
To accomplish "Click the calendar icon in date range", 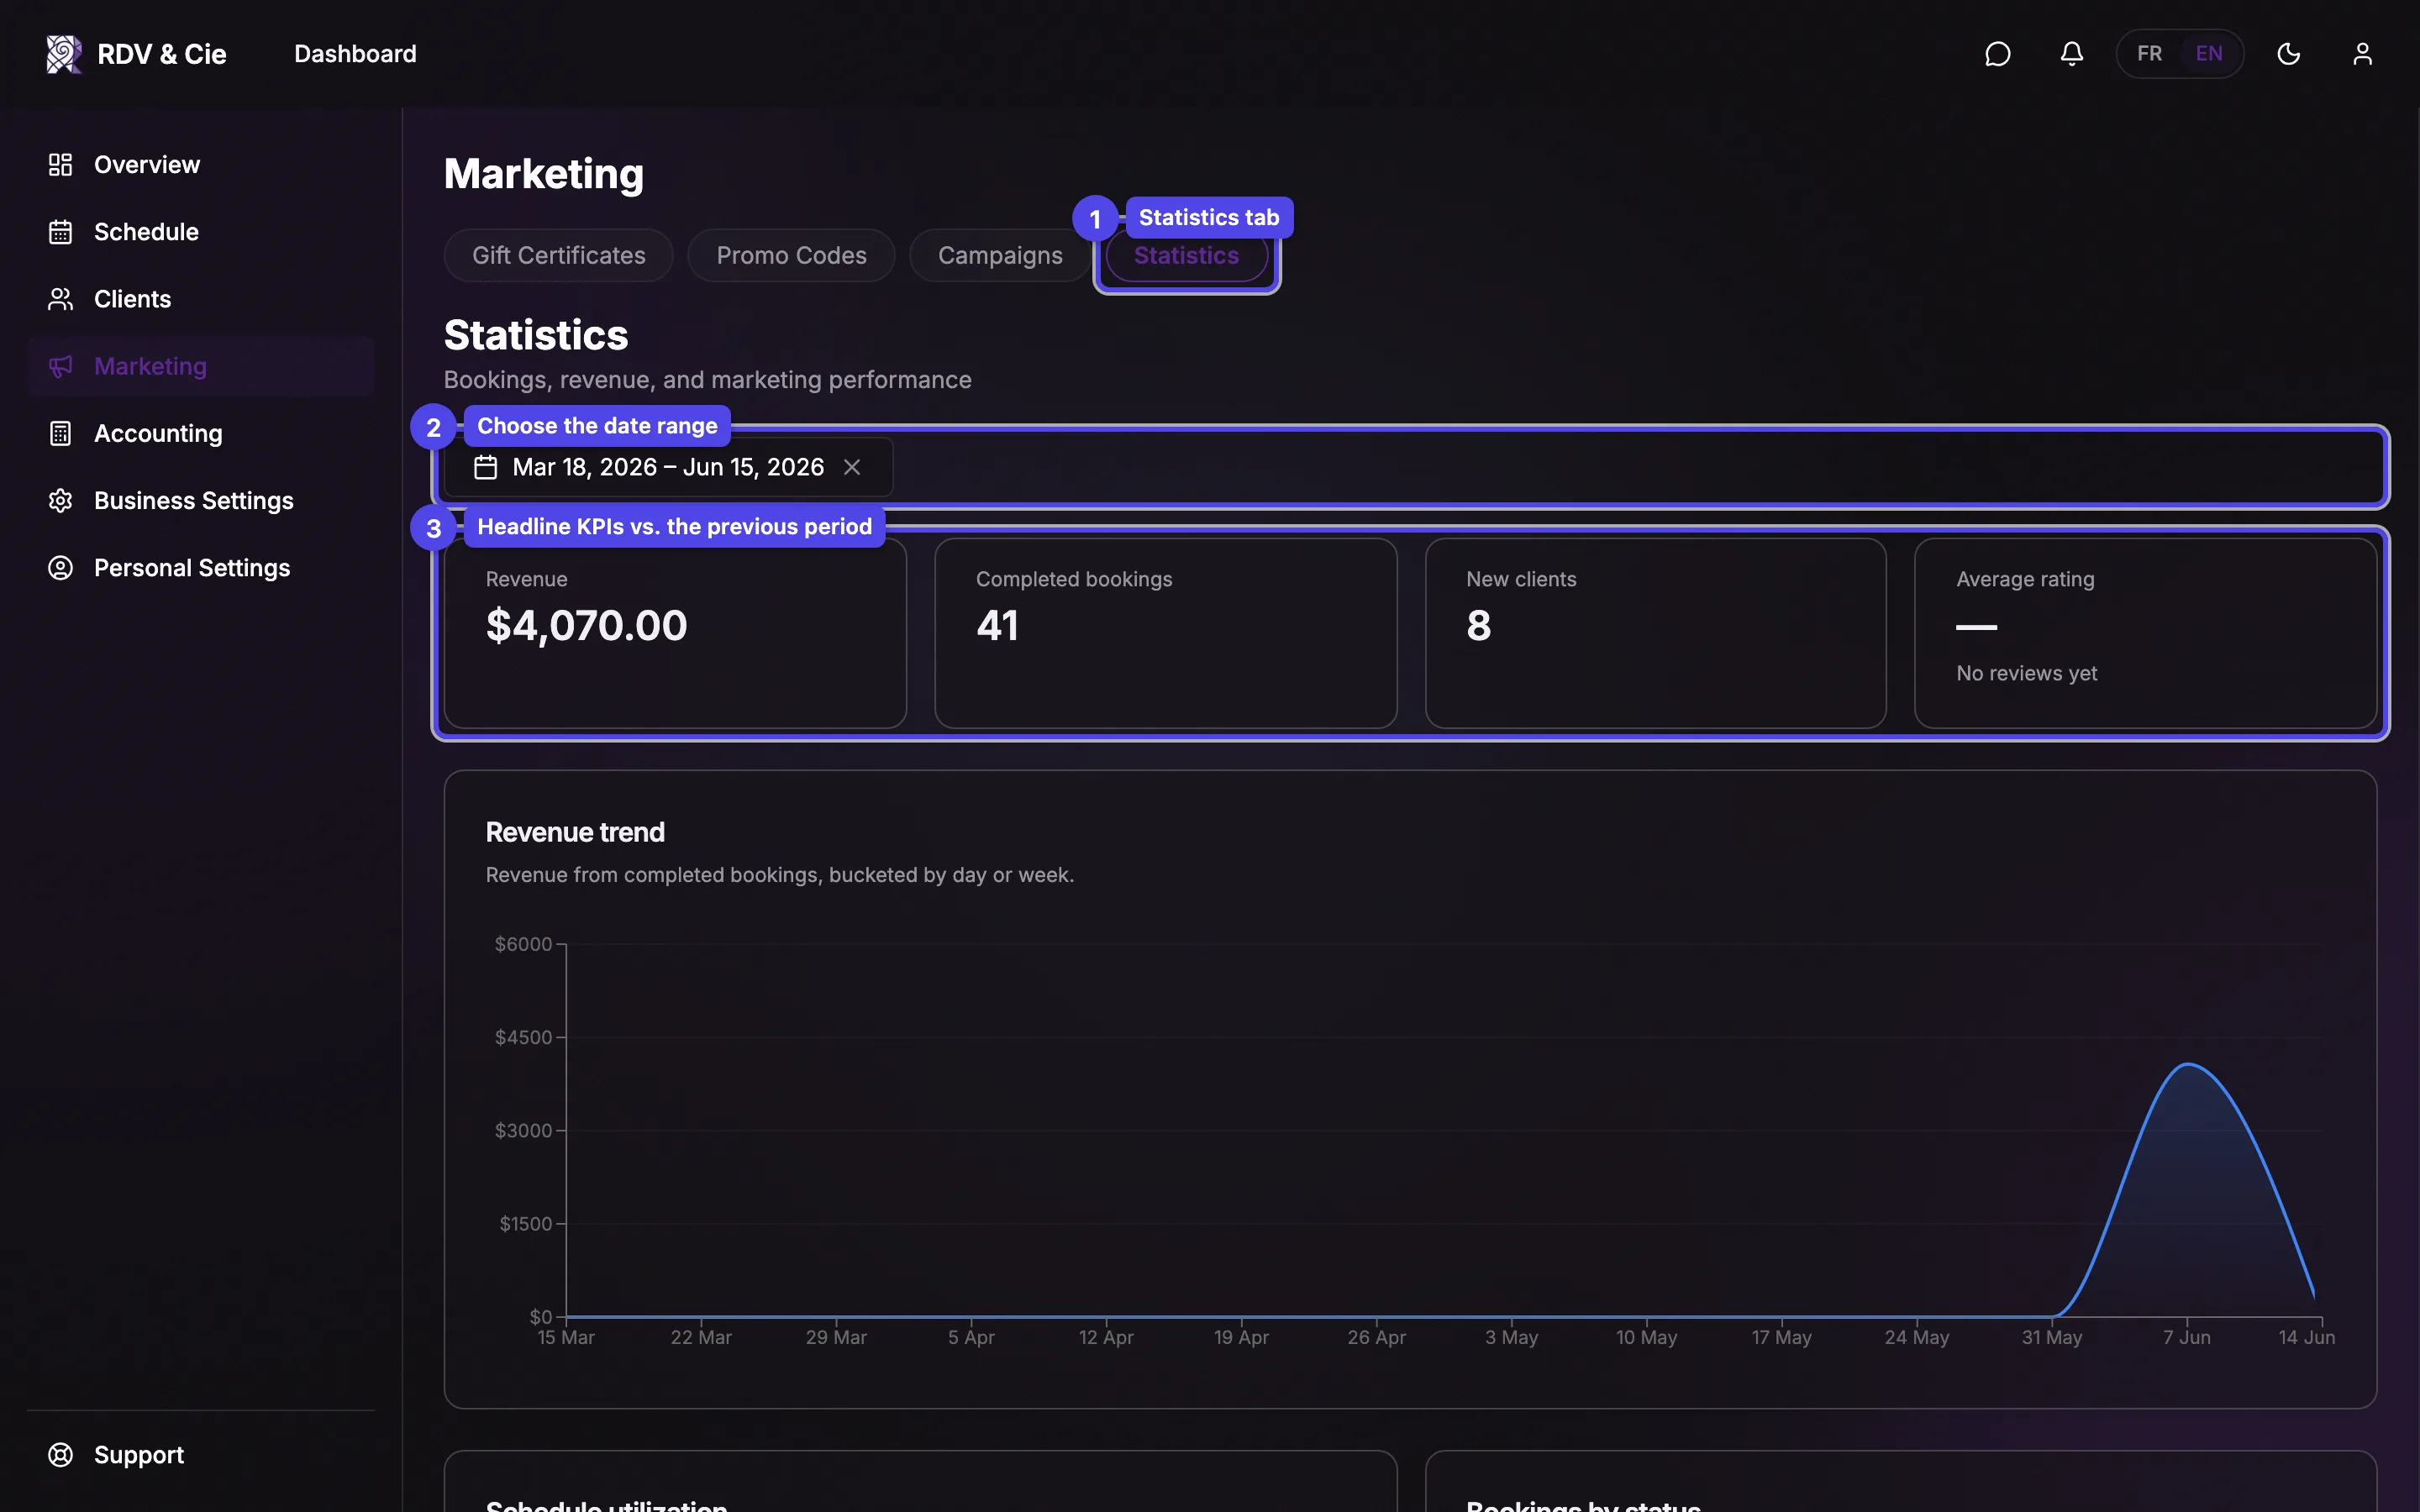I will tap(486, 467).
